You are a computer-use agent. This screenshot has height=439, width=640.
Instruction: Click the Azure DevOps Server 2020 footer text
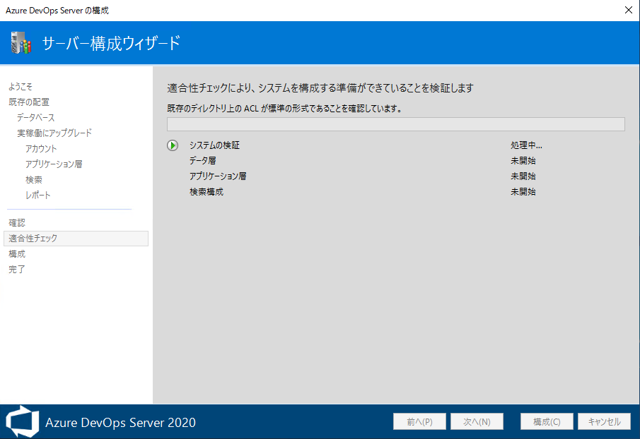pyautogui.click(x=120, y=422)
